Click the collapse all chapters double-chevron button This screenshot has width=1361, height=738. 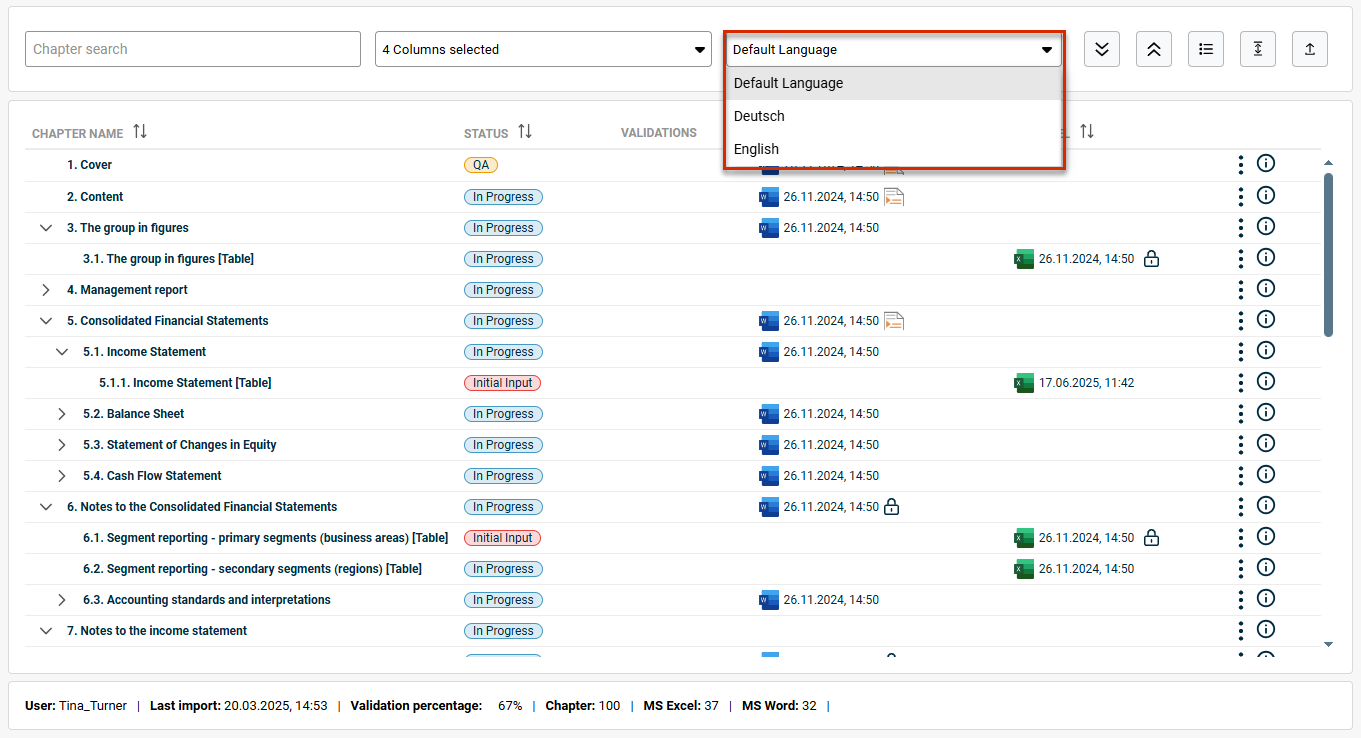1154,49
